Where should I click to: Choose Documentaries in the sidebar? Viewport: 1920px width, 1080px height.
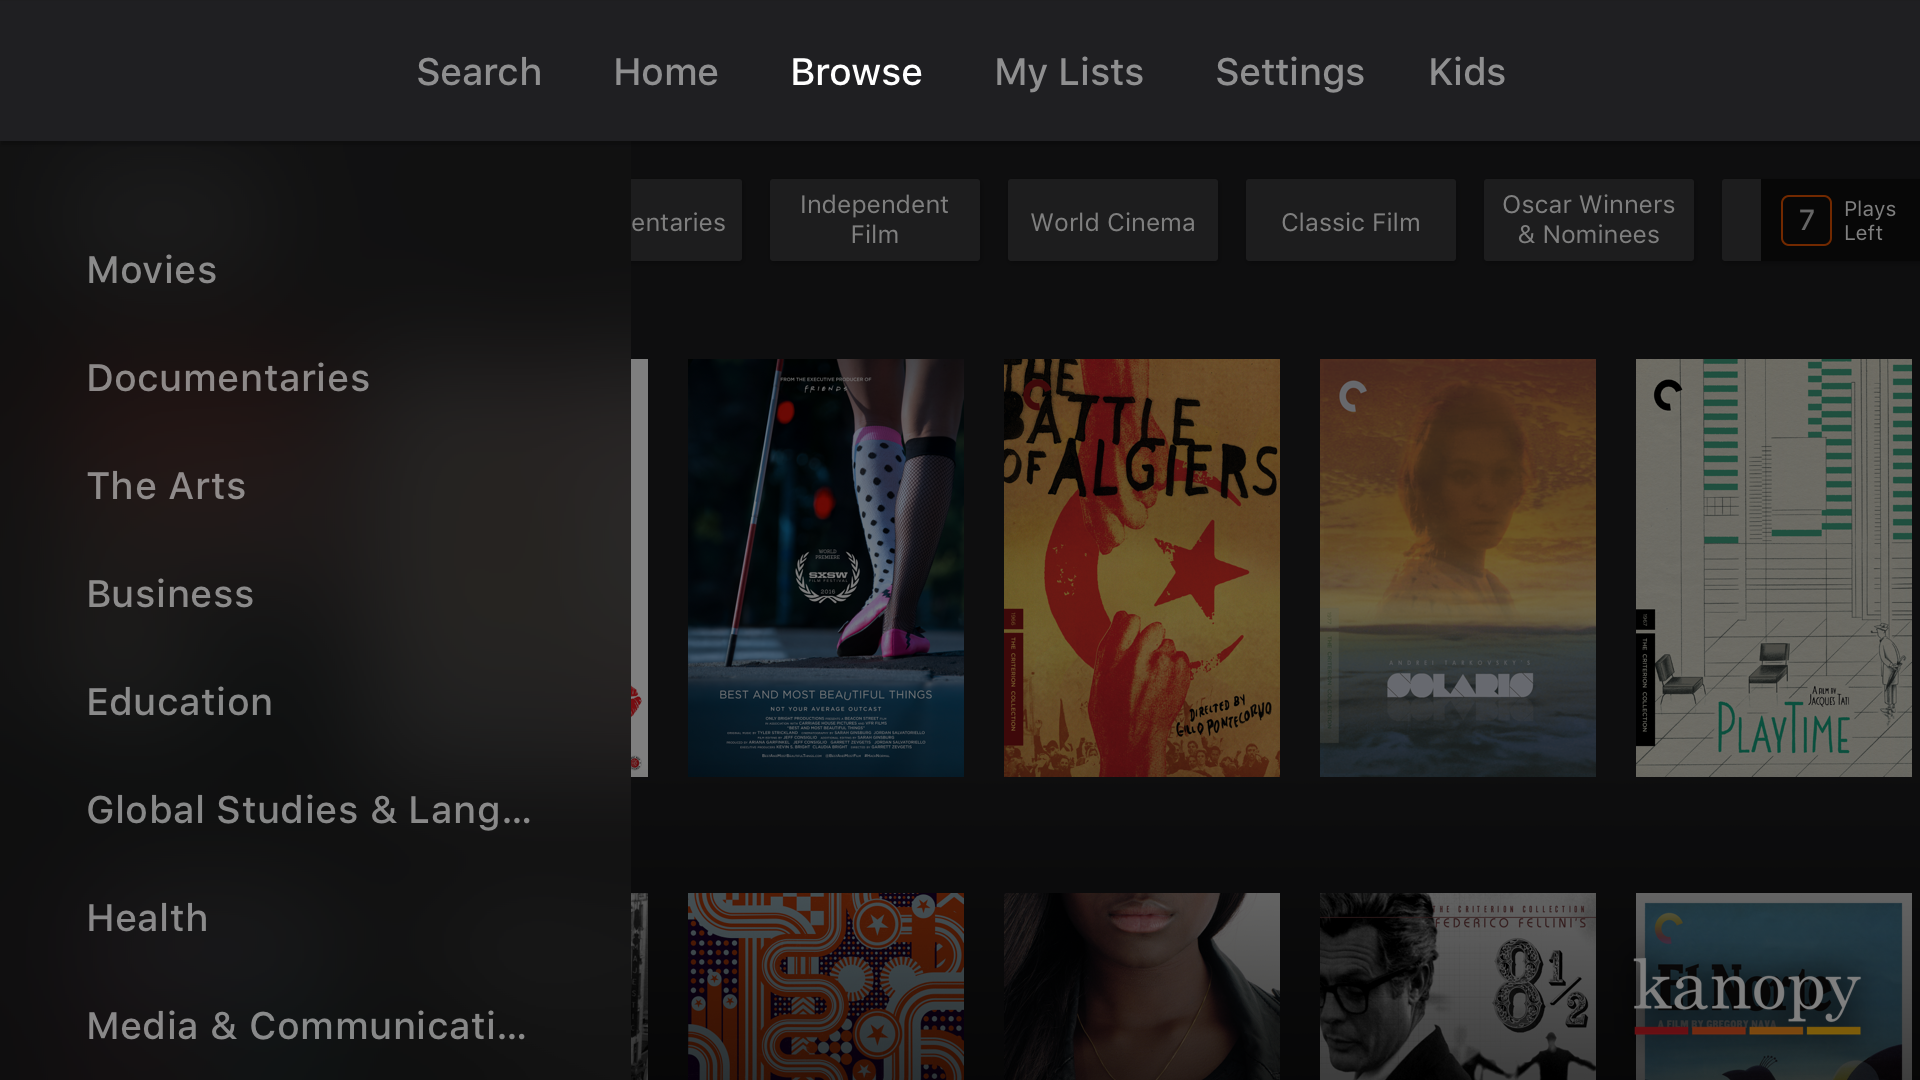[x=228, y=378]
